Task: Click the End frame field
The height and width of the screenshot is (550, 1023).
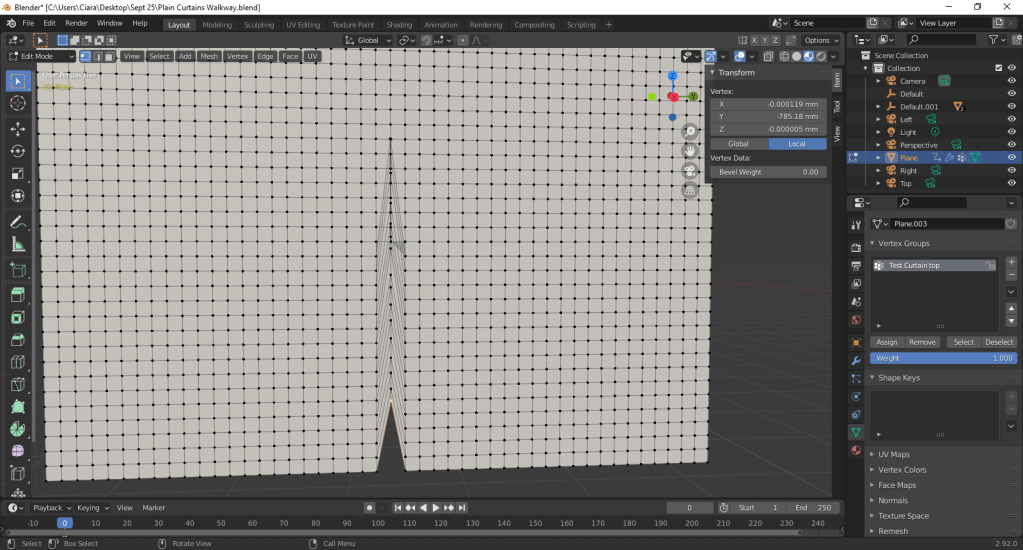Action: [x=811, y=508]
